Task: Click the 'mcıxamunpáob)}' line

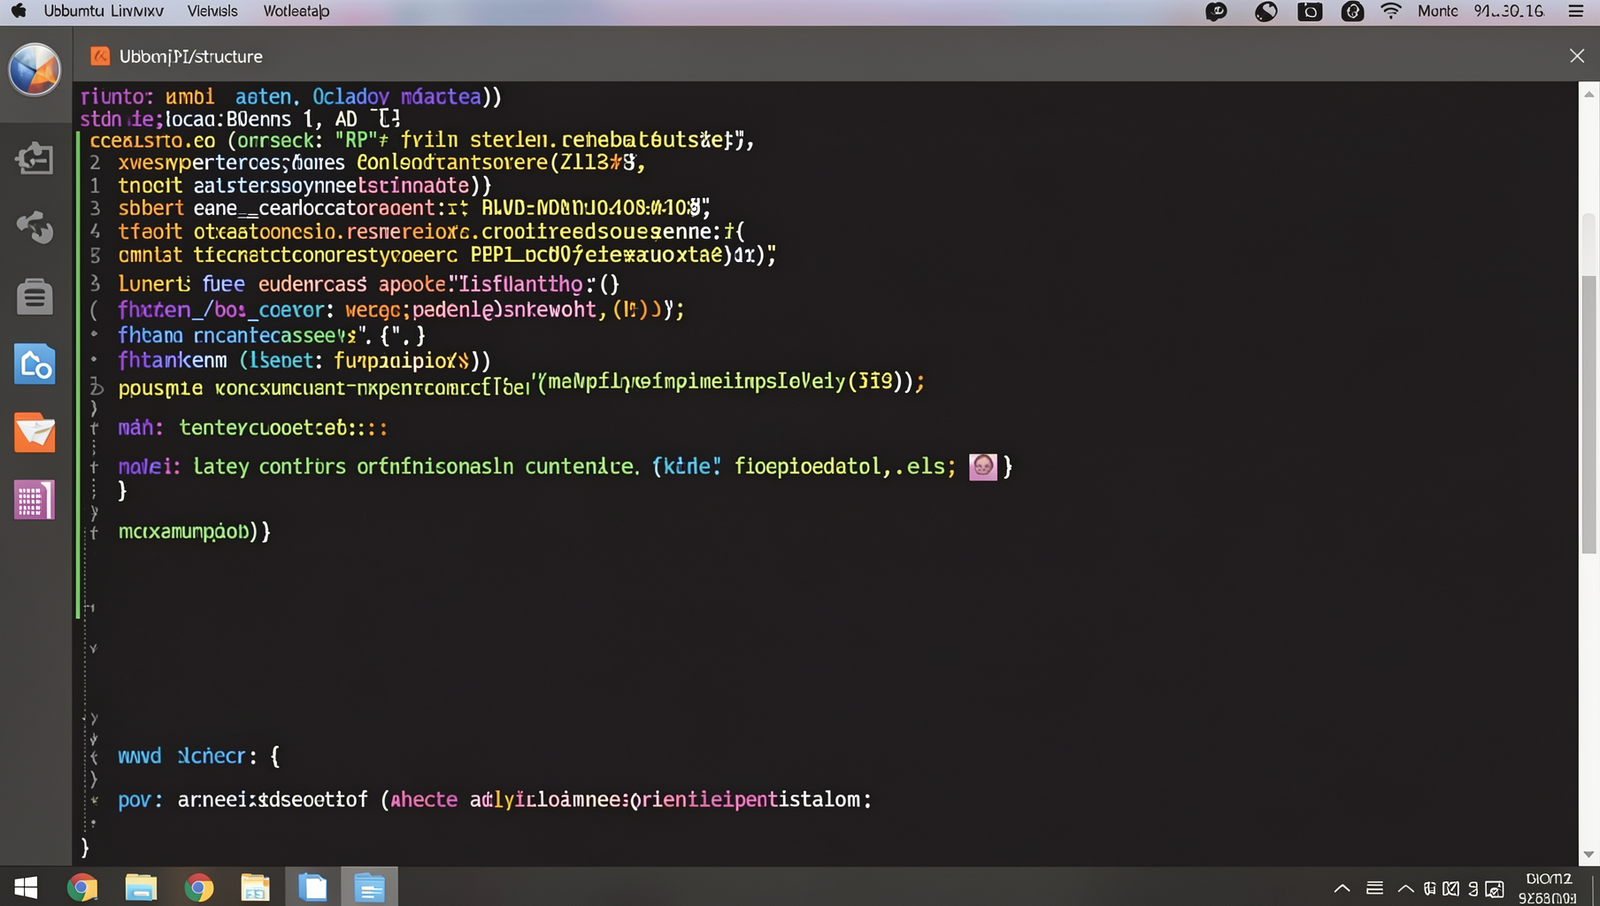Action: [x=195, y=531]
